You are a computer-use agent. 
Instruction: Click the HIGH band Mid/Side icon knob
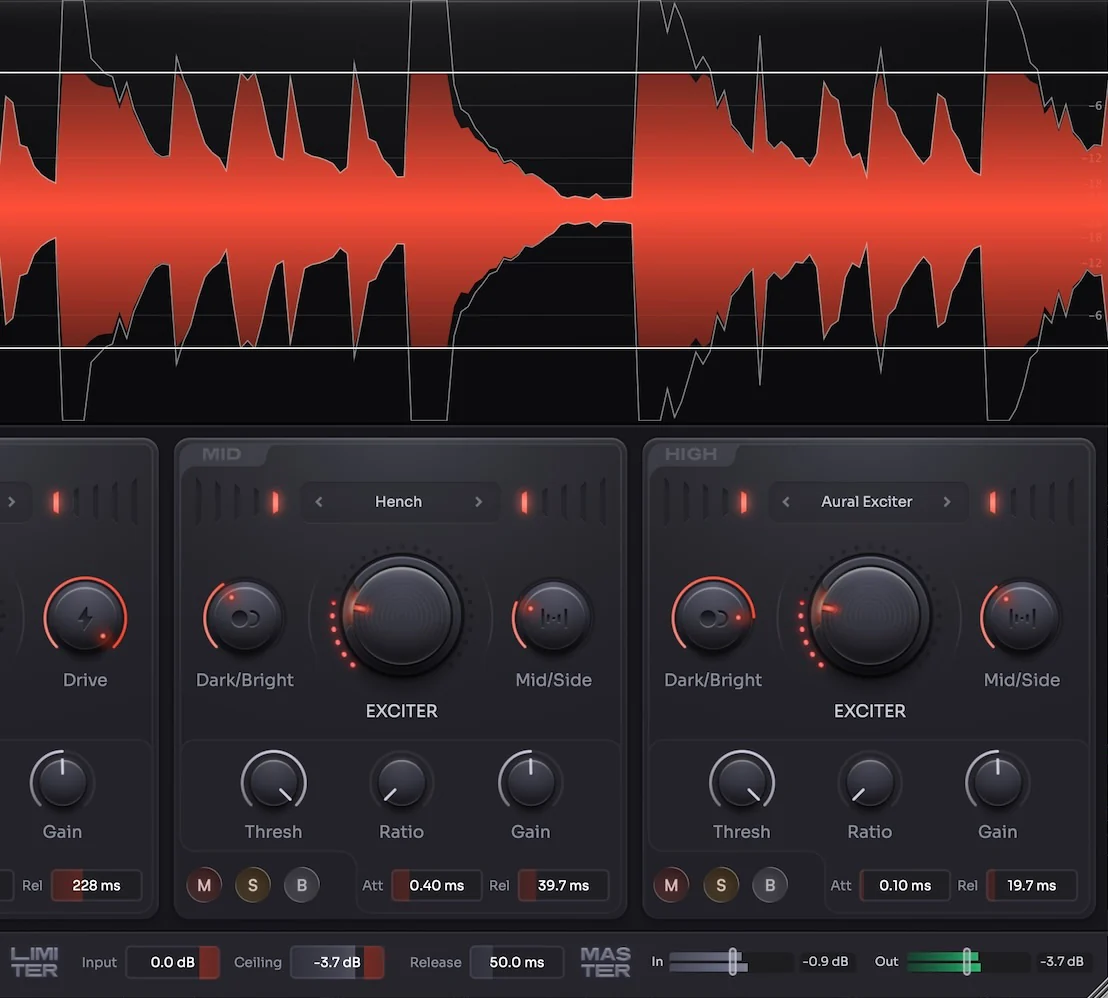coord(1022,616)
